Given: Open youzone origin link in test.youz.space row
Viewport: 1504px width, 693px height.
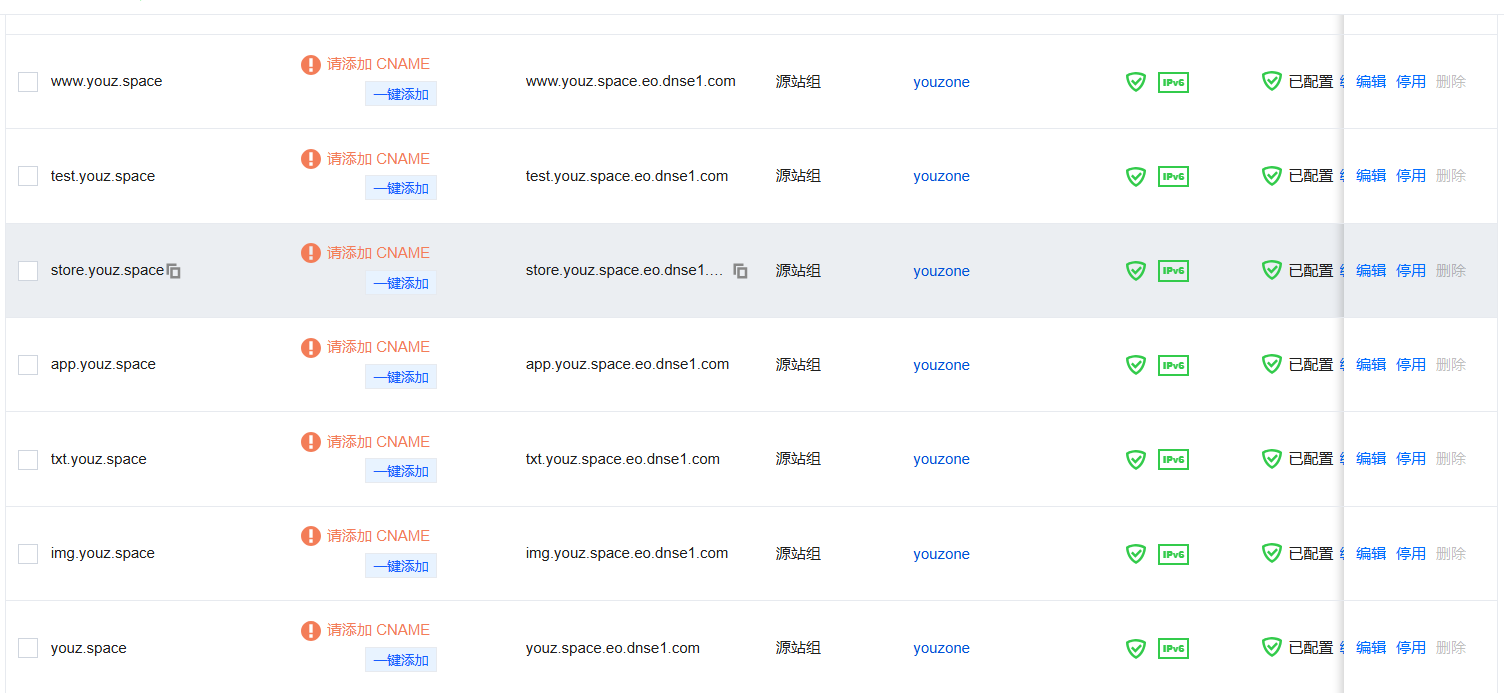Looking at the screenshot, I should (x=941, y=177).
